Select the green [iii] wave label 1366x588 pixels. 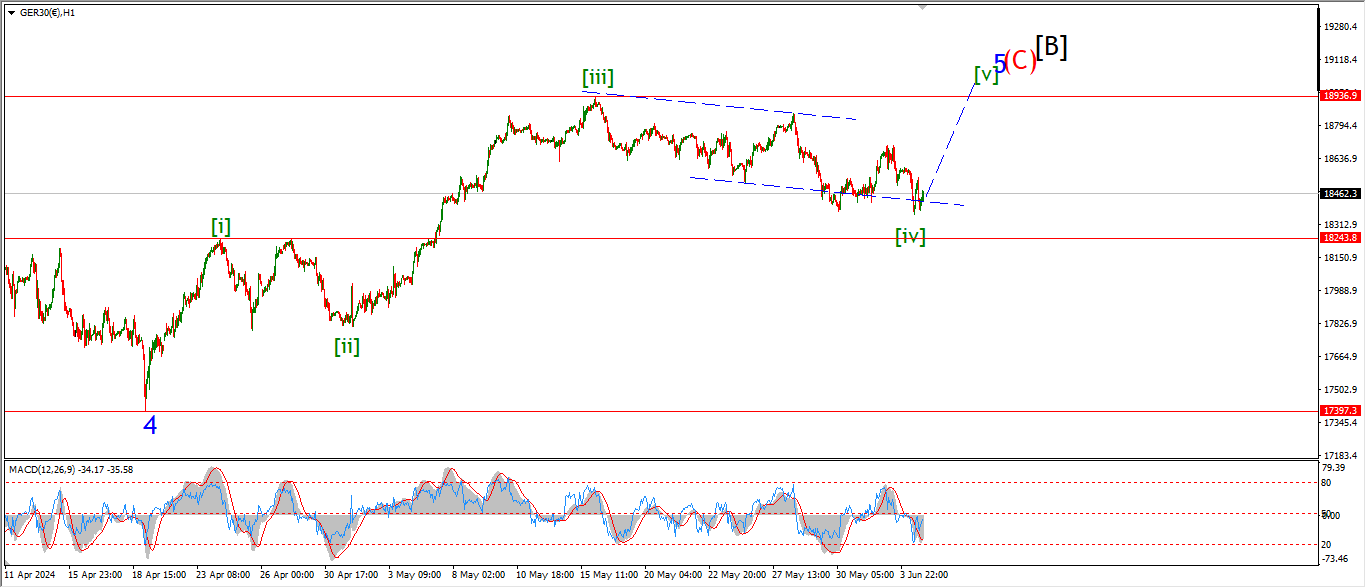point(598,77)
